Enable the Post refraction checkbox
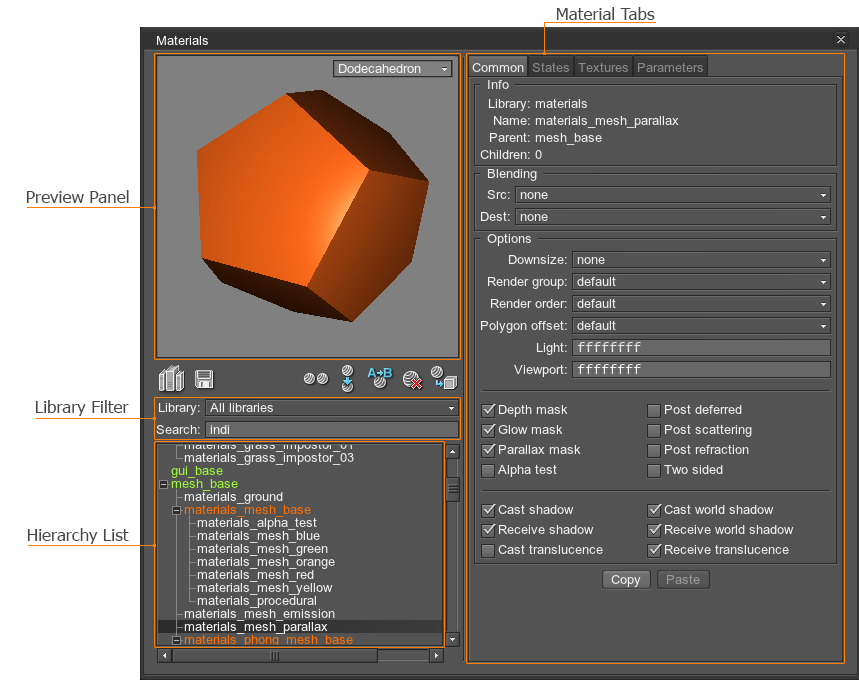The image size is (859, 680). pyautogui.click(x=654, y=450)
